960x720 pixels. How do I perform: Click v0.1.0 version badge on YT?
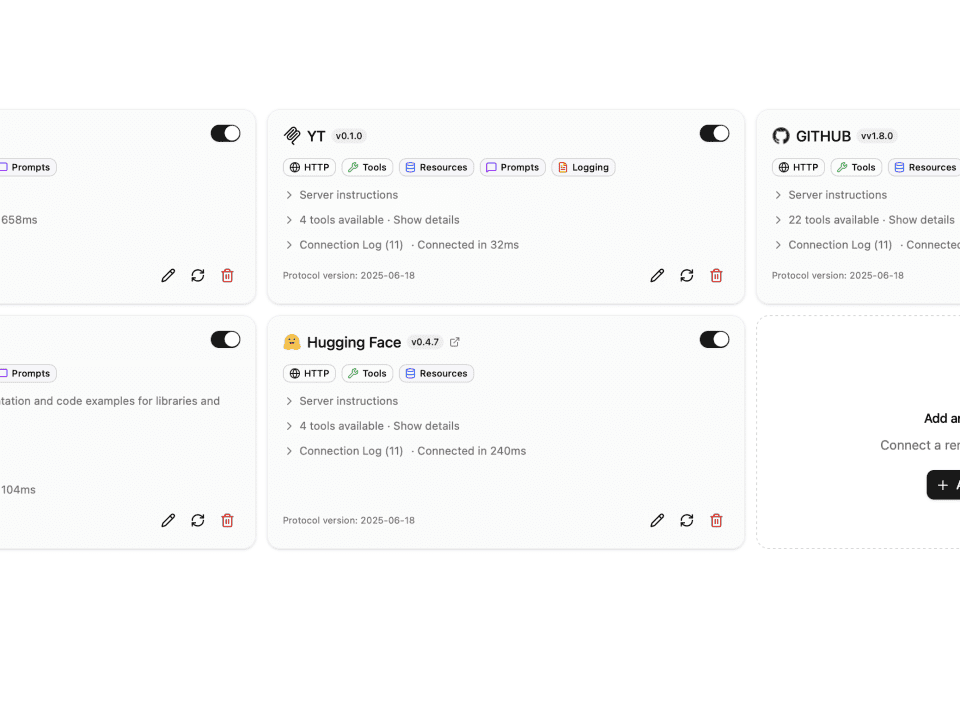click(349, 136)
